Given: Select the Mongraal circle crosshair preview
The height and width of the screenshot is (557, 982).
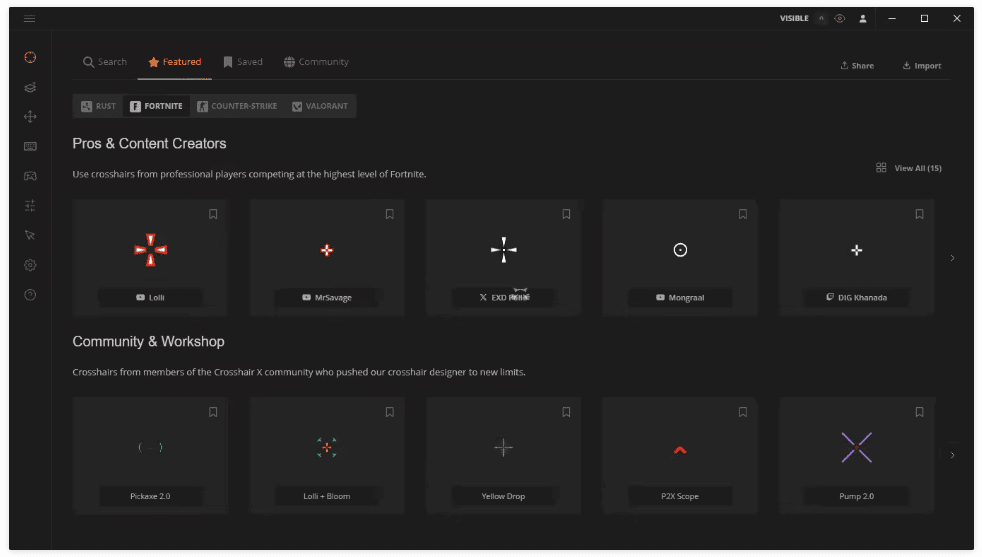Looking at the screenshot, I should tap(680, 250).
